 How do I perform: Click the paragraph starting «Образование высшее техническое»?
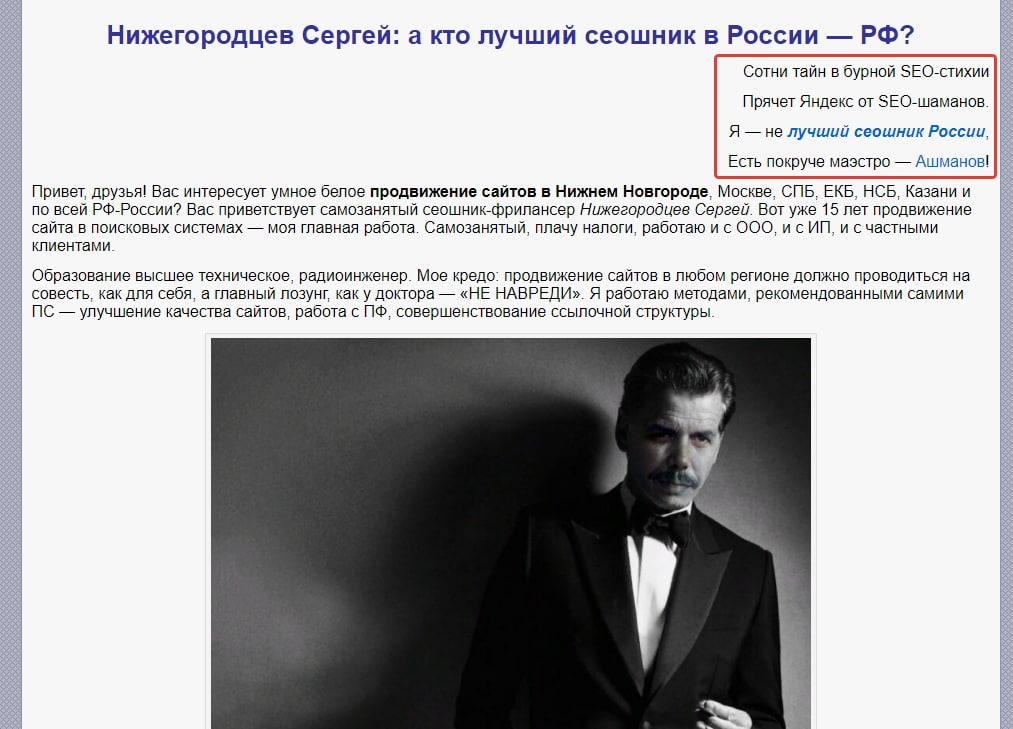click(x=501, y=294)
